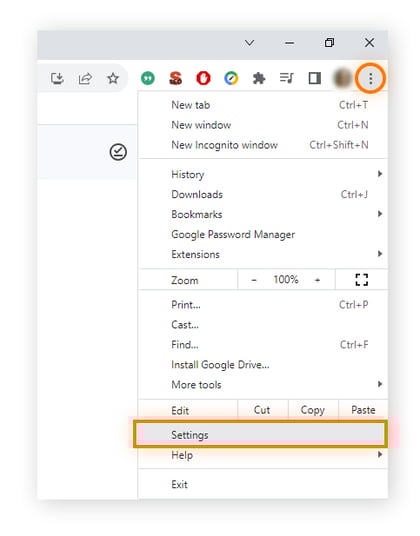Click the circled checkmark icon on page
Screen dimensions: 420x536
(x=118, y=152)
